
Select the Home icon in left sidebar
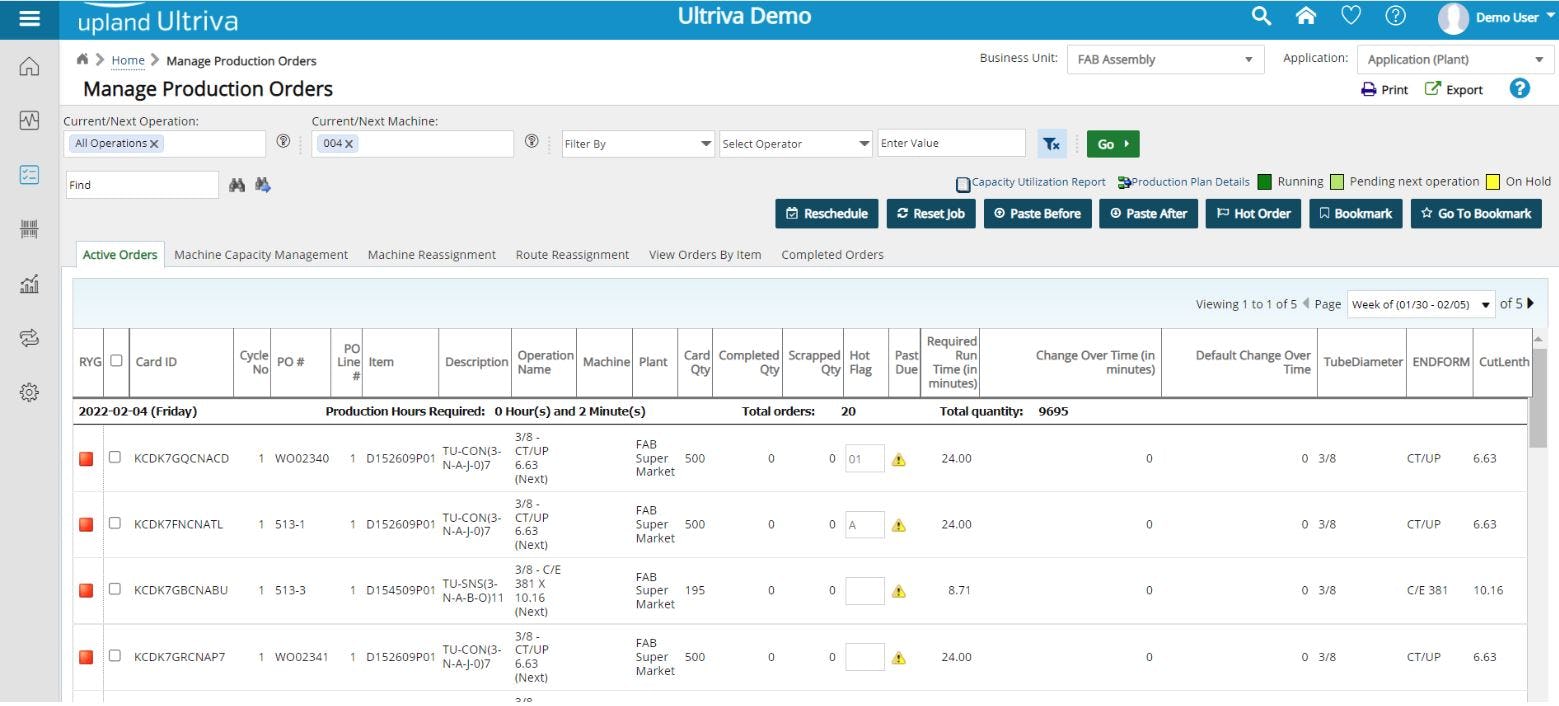29,66
